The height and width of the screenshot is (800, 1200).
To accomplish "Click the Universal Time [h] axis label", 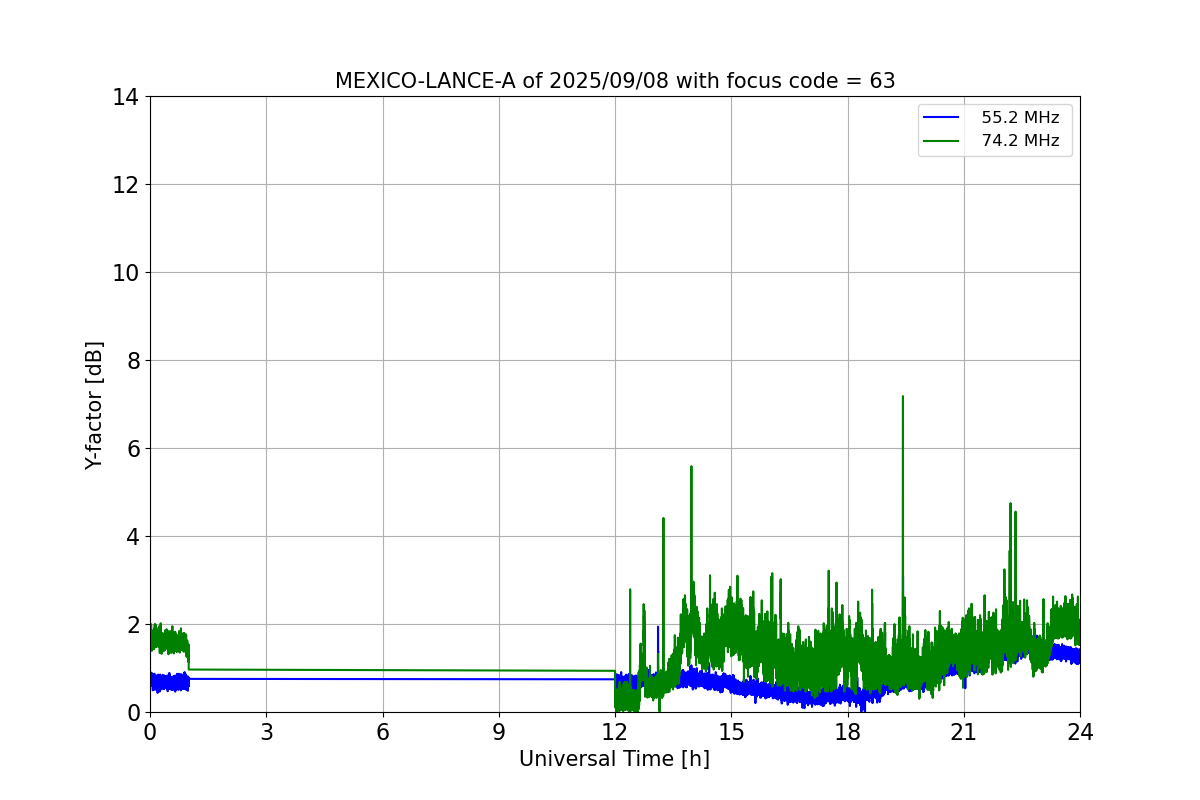I will pos(614,760).
